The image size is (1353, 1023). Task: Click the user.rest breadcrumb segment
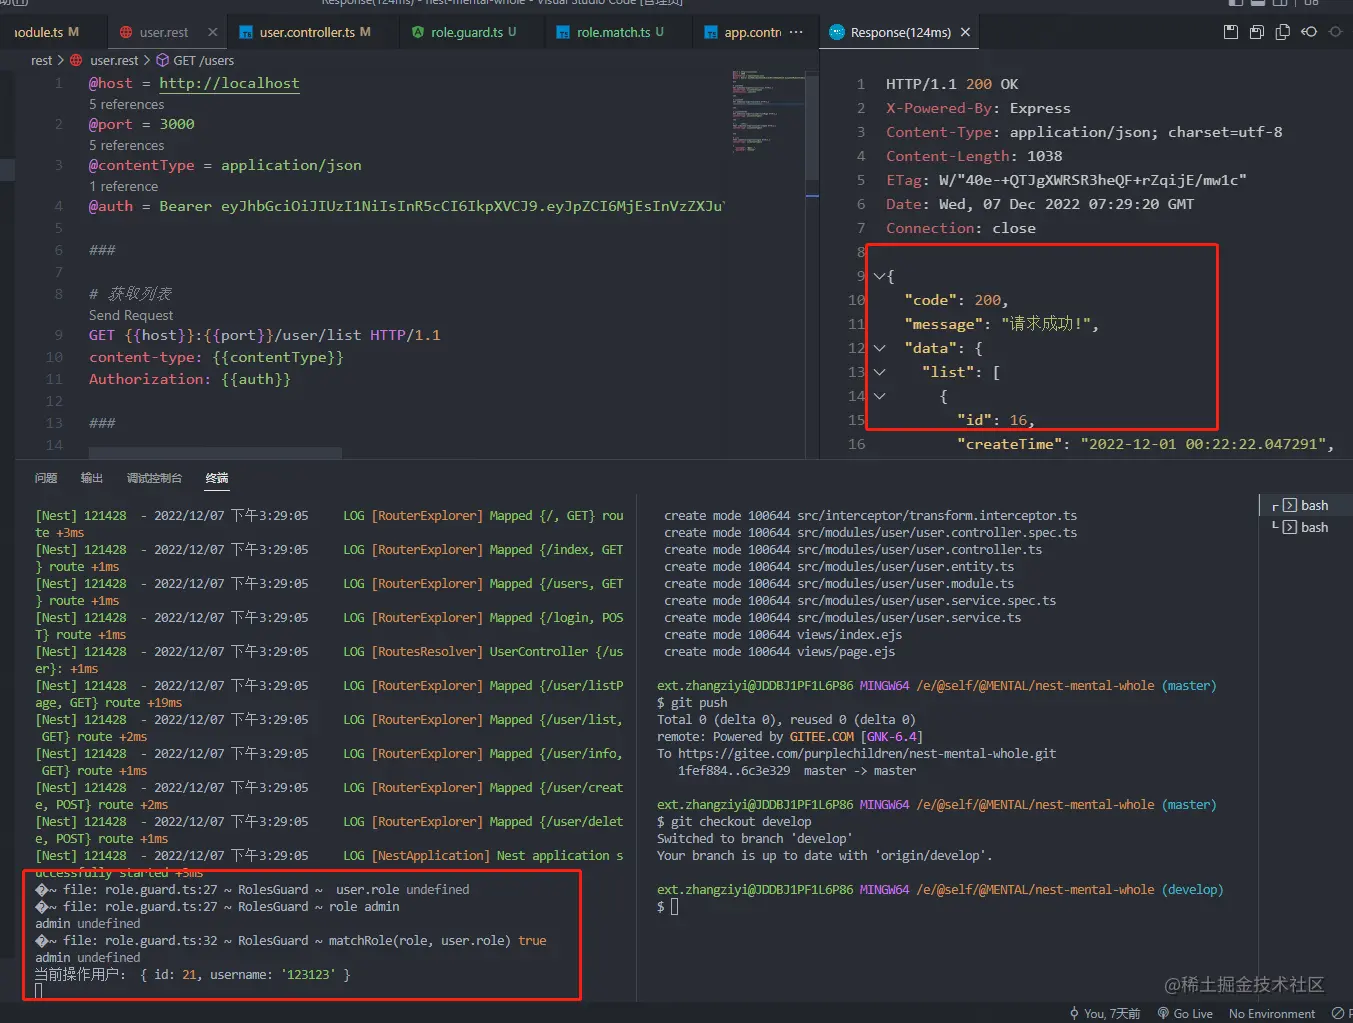click(x=114, y=60)
